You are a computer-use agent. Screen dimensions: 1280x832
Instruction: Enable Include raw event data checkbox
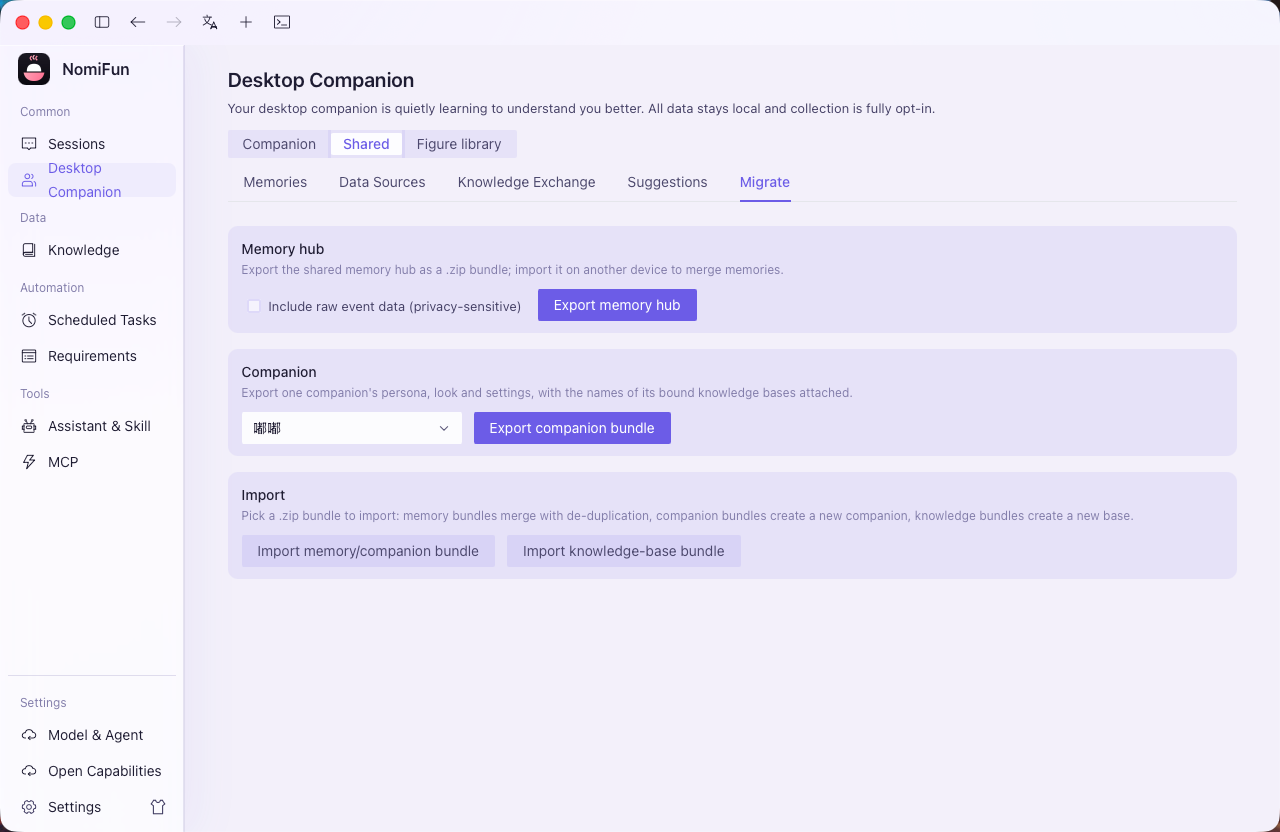[x=254, y=306]
